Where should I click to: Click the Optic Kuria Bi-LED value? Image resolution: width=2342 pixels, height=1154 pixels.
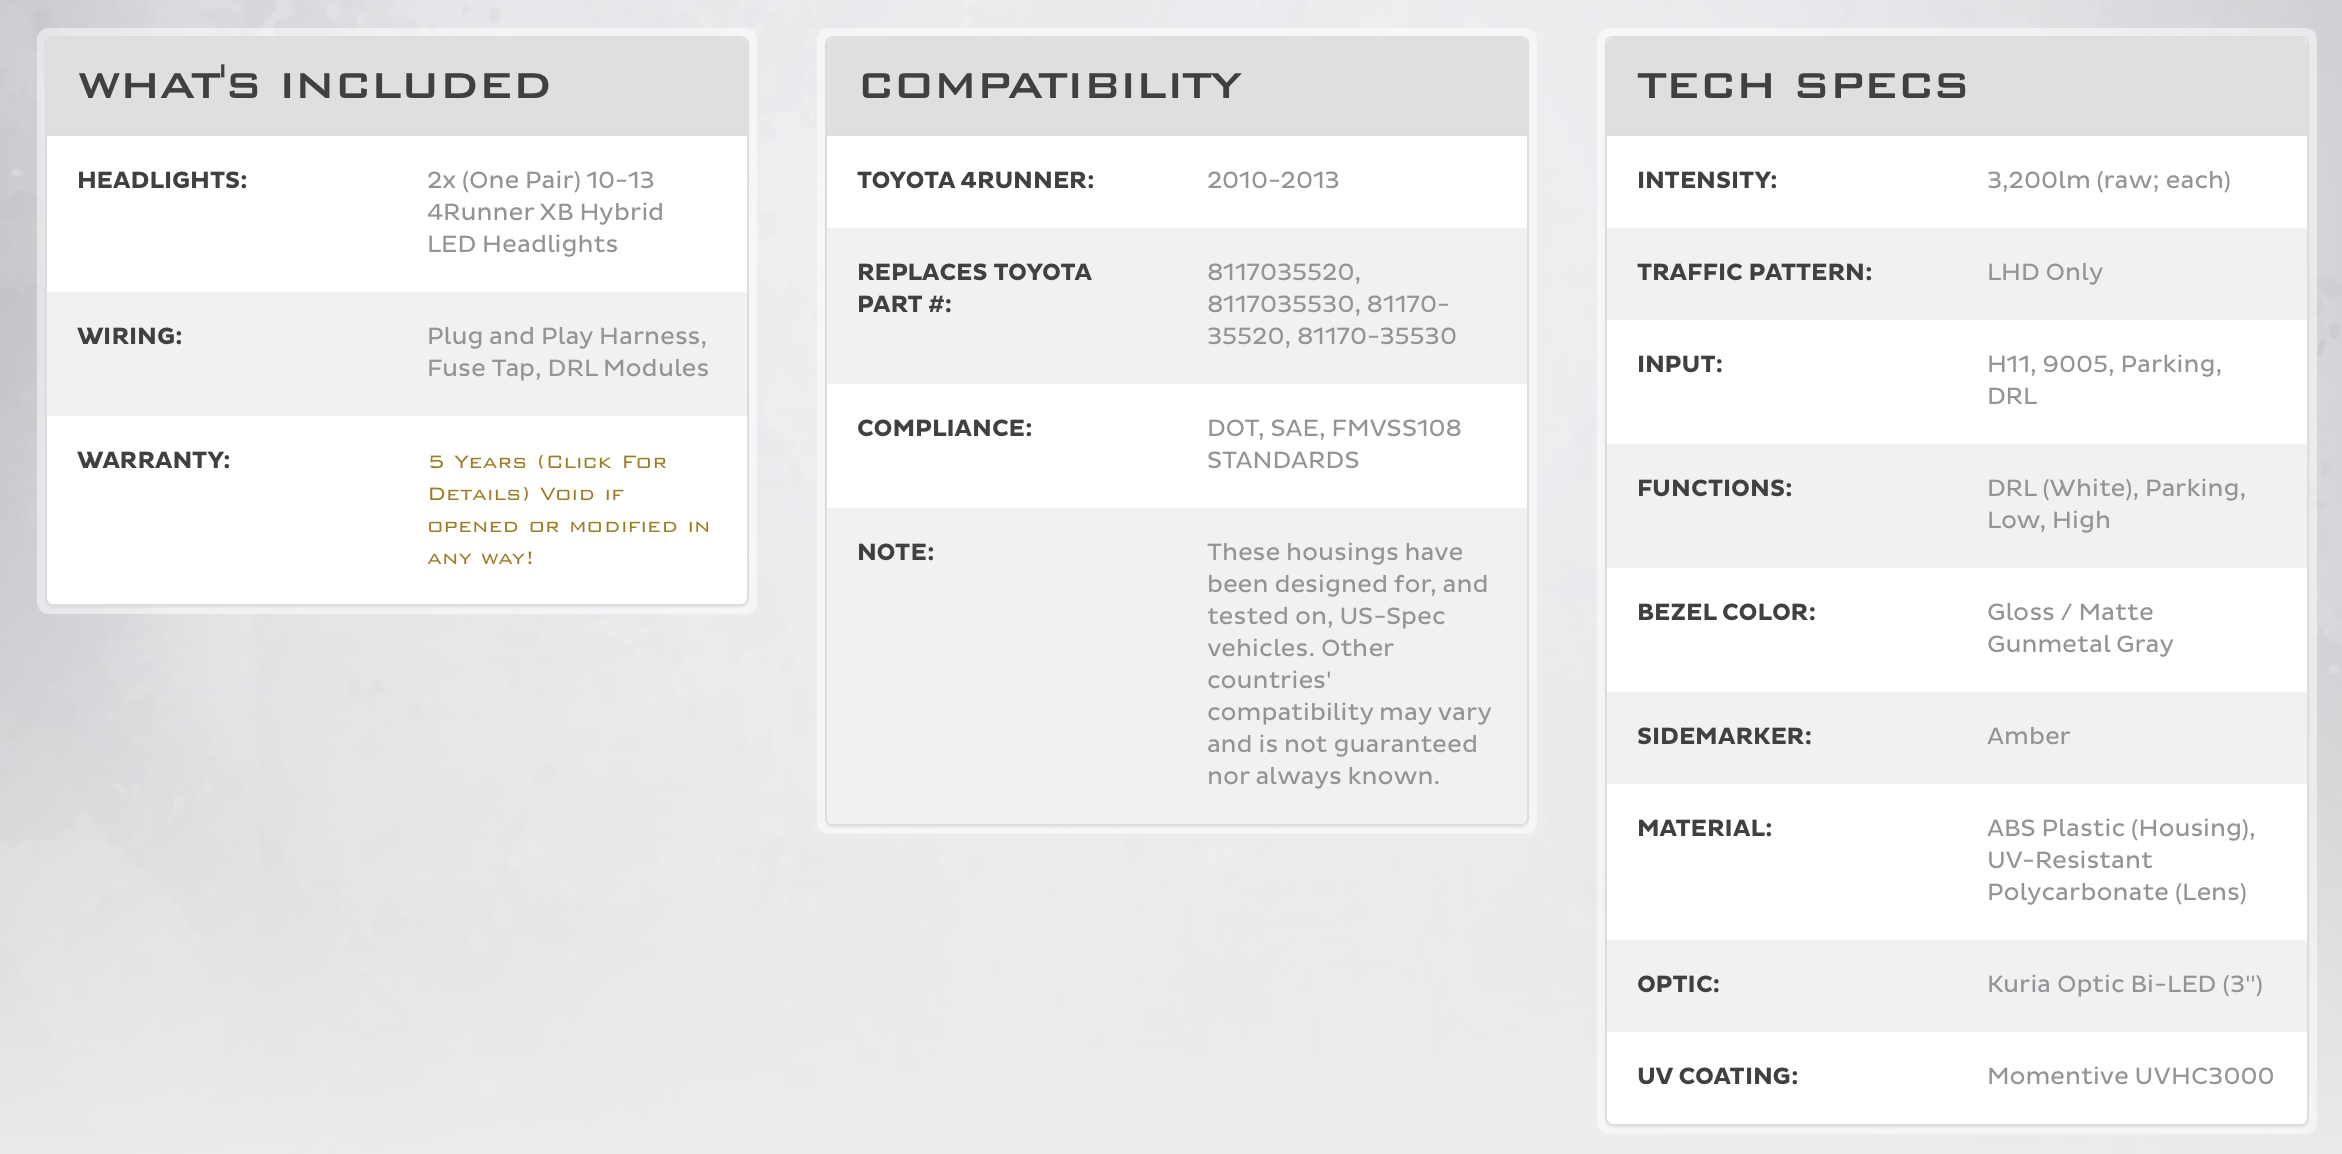point(2124,984)
